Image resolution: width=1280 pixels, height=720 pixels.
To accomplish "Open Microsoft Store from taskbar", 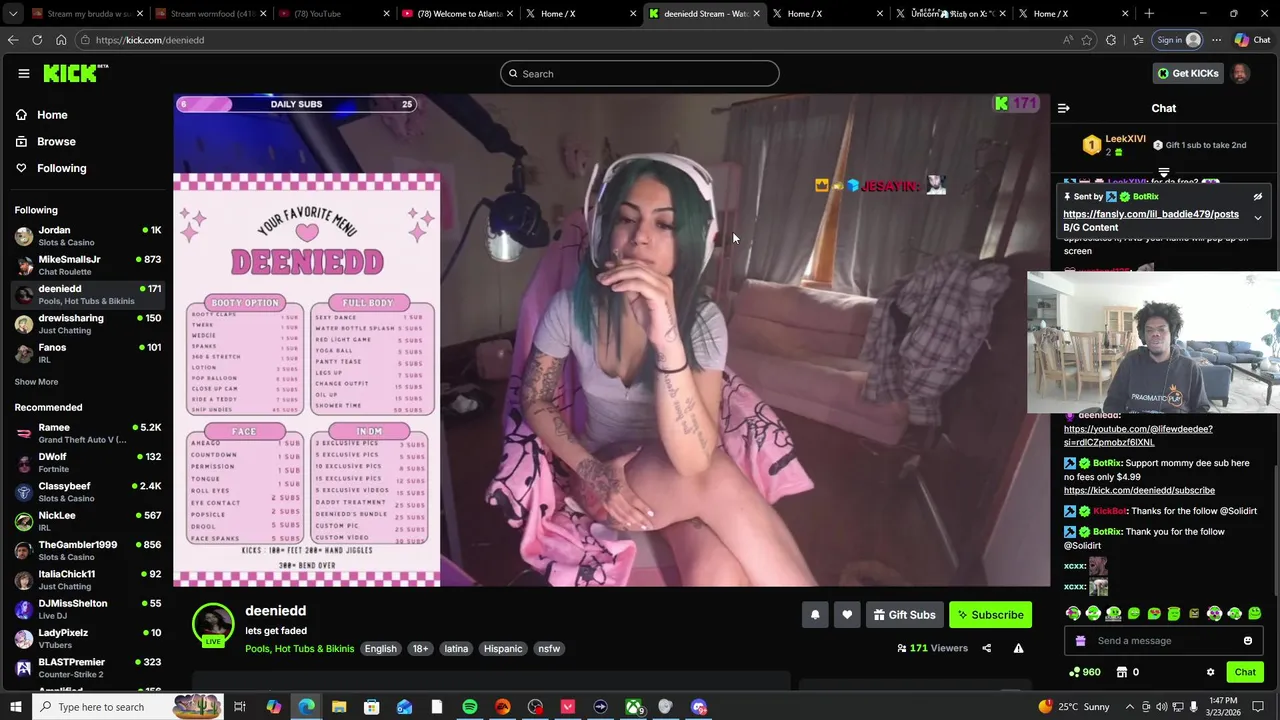I will click(x=372, y=707).
